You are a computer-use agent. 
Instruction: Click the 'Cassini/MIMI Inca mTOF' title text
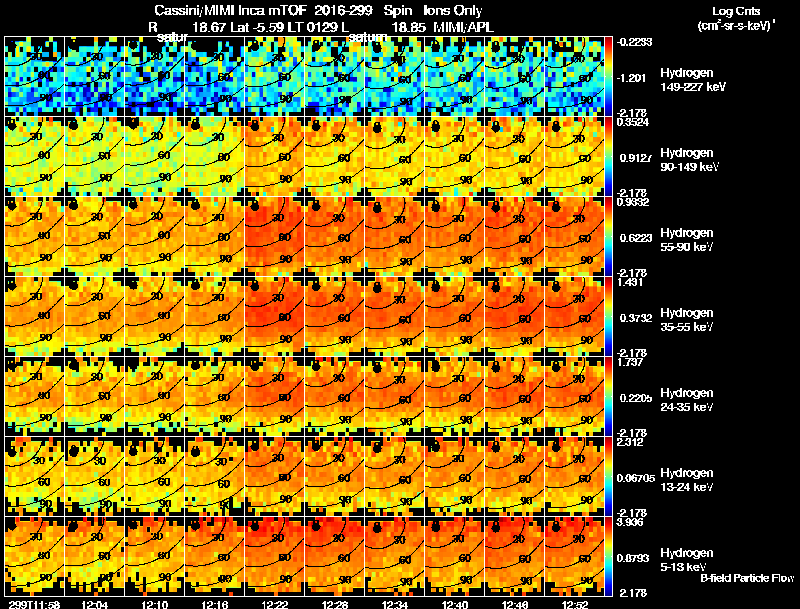click(230, 11)
